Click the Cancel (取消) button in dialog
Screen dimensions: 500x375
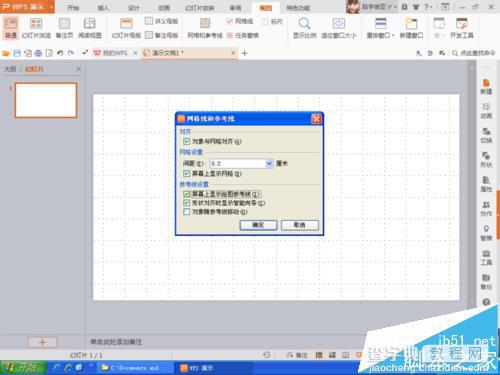(300, 225)
